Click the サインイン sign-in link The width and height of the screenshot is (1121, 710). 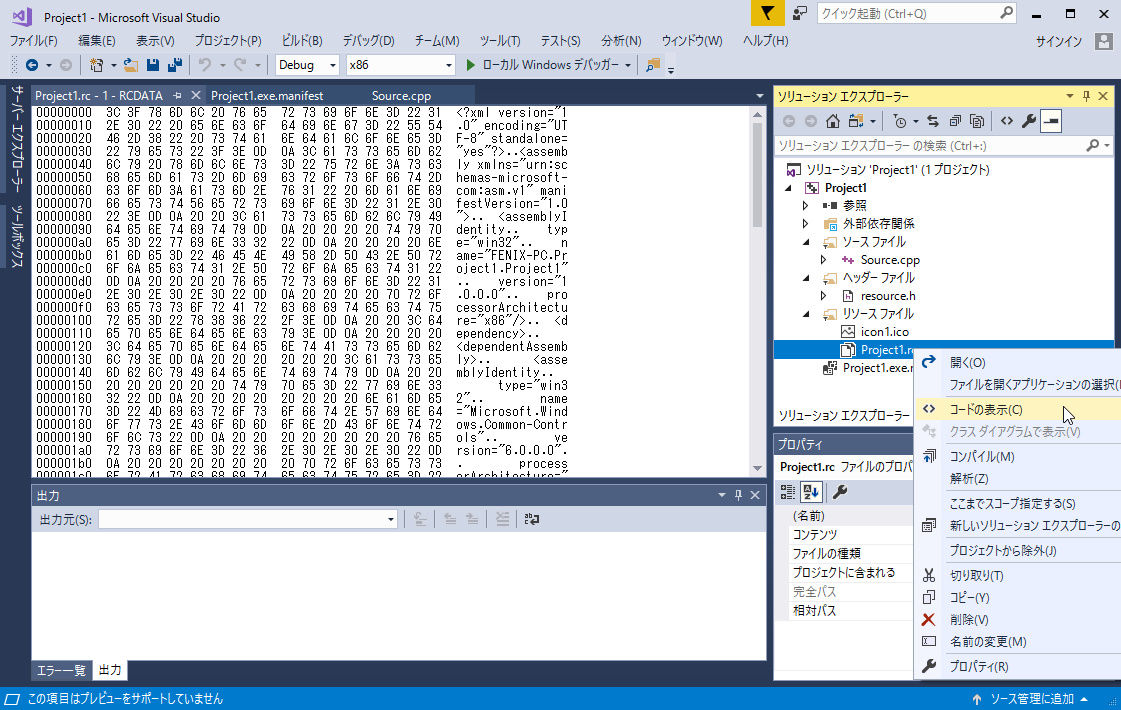click(x=1059, y=41)
